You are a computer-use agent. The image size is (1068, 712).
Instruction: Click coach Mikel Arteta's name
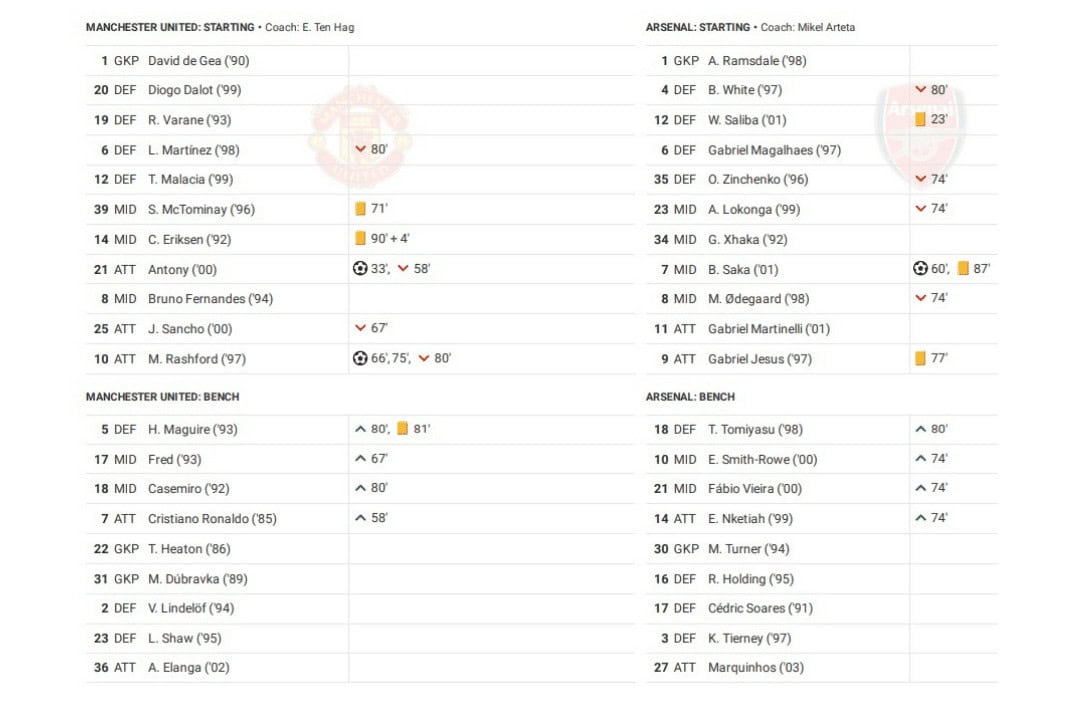[x=826, y=27]
